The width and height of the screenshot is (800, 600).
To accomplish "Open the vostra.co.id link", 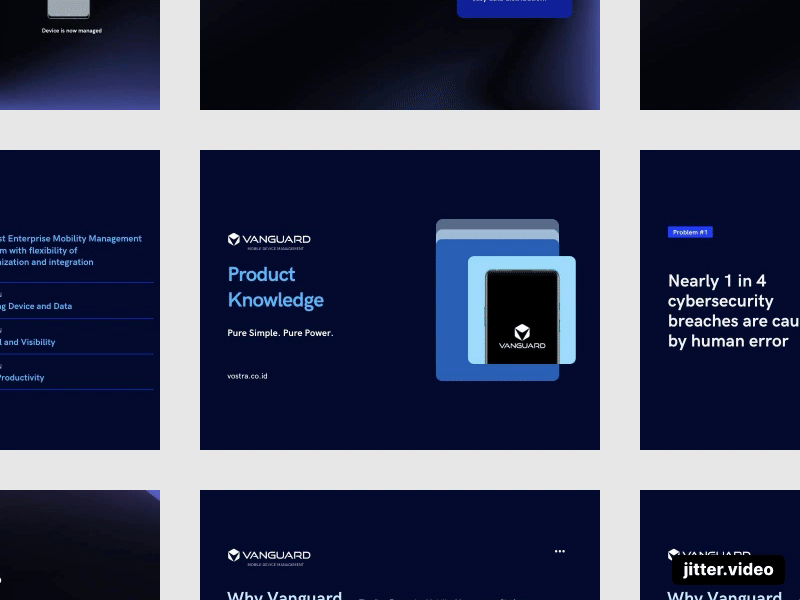I will click(x=247, y=376).
